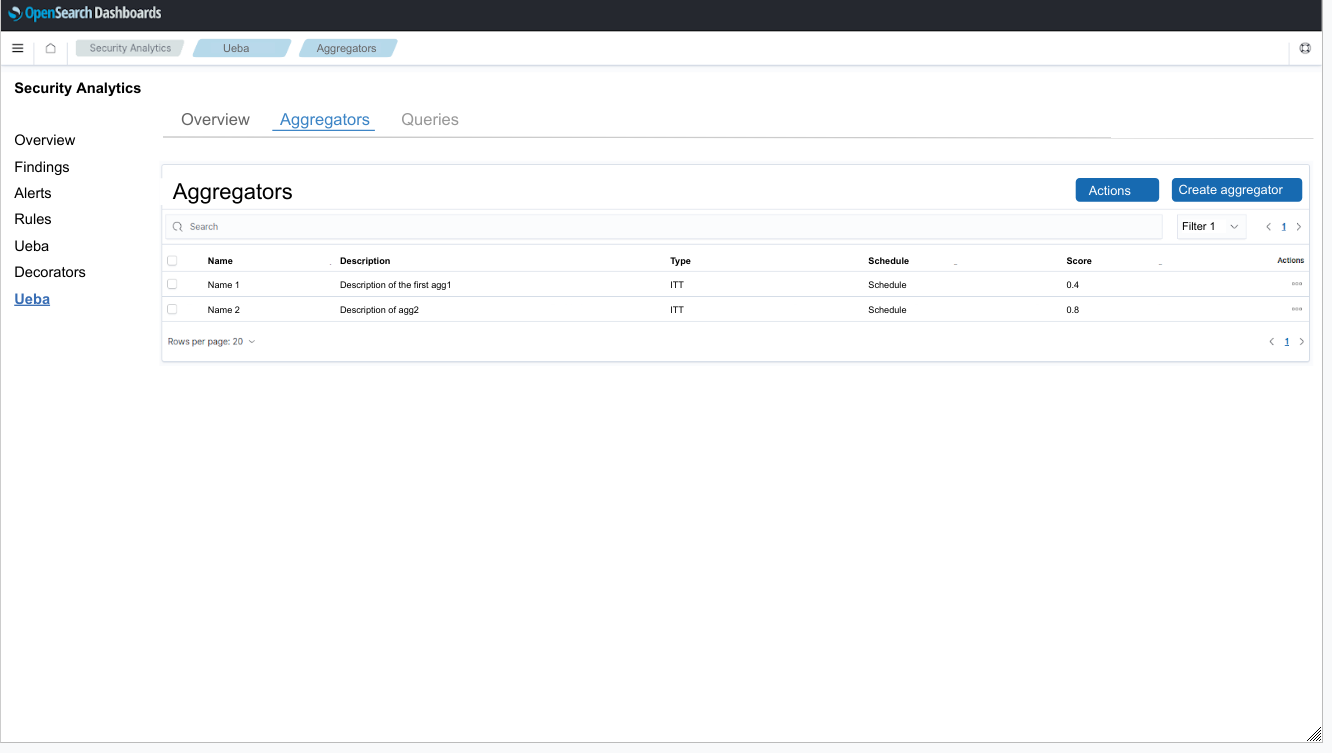Sort the table by the Score column
Viewport: 1332px width, 753px height.
[x=1079, y=261]
